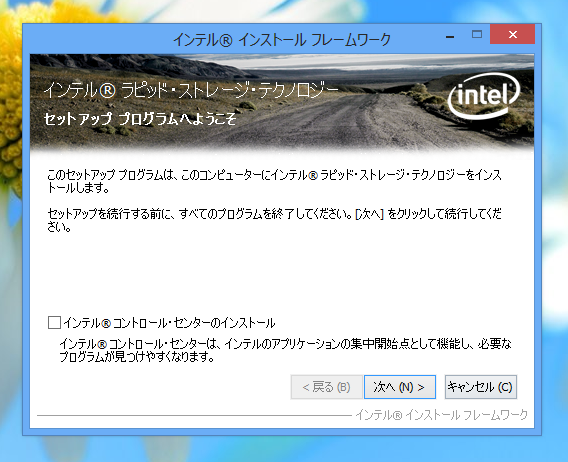The image size is (568, 462).
Task: Click footer label インテル® インストール フレームワーク
Action: point(441,415)
